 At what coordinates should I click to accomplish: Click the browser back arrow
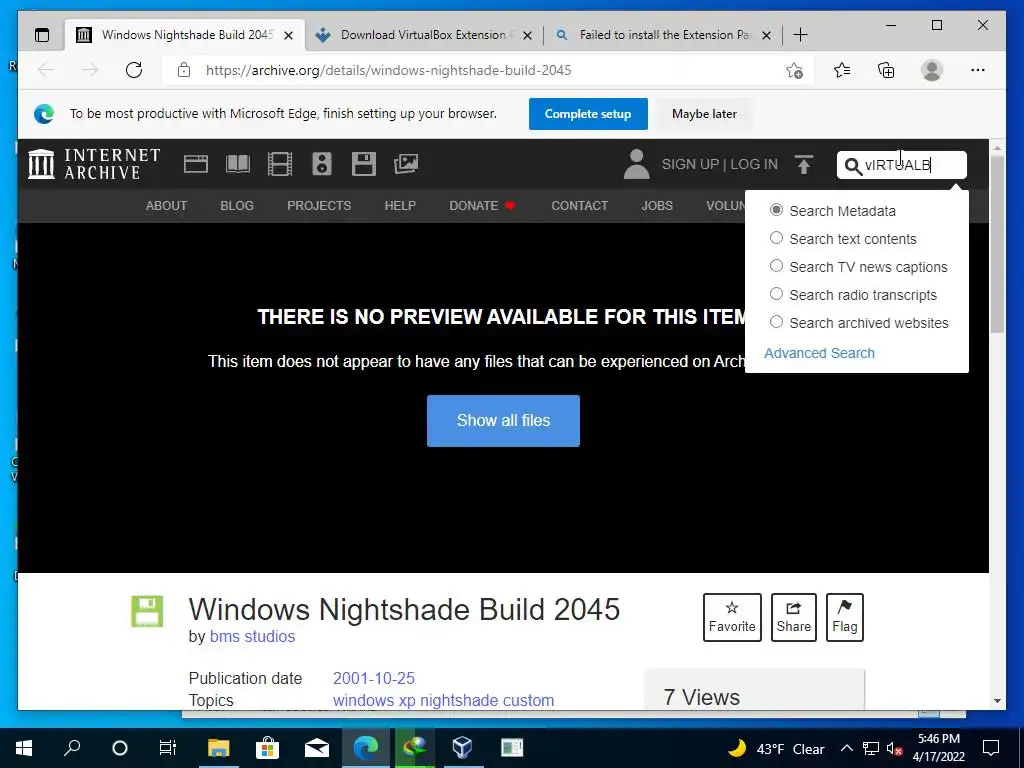coord(46,70)
